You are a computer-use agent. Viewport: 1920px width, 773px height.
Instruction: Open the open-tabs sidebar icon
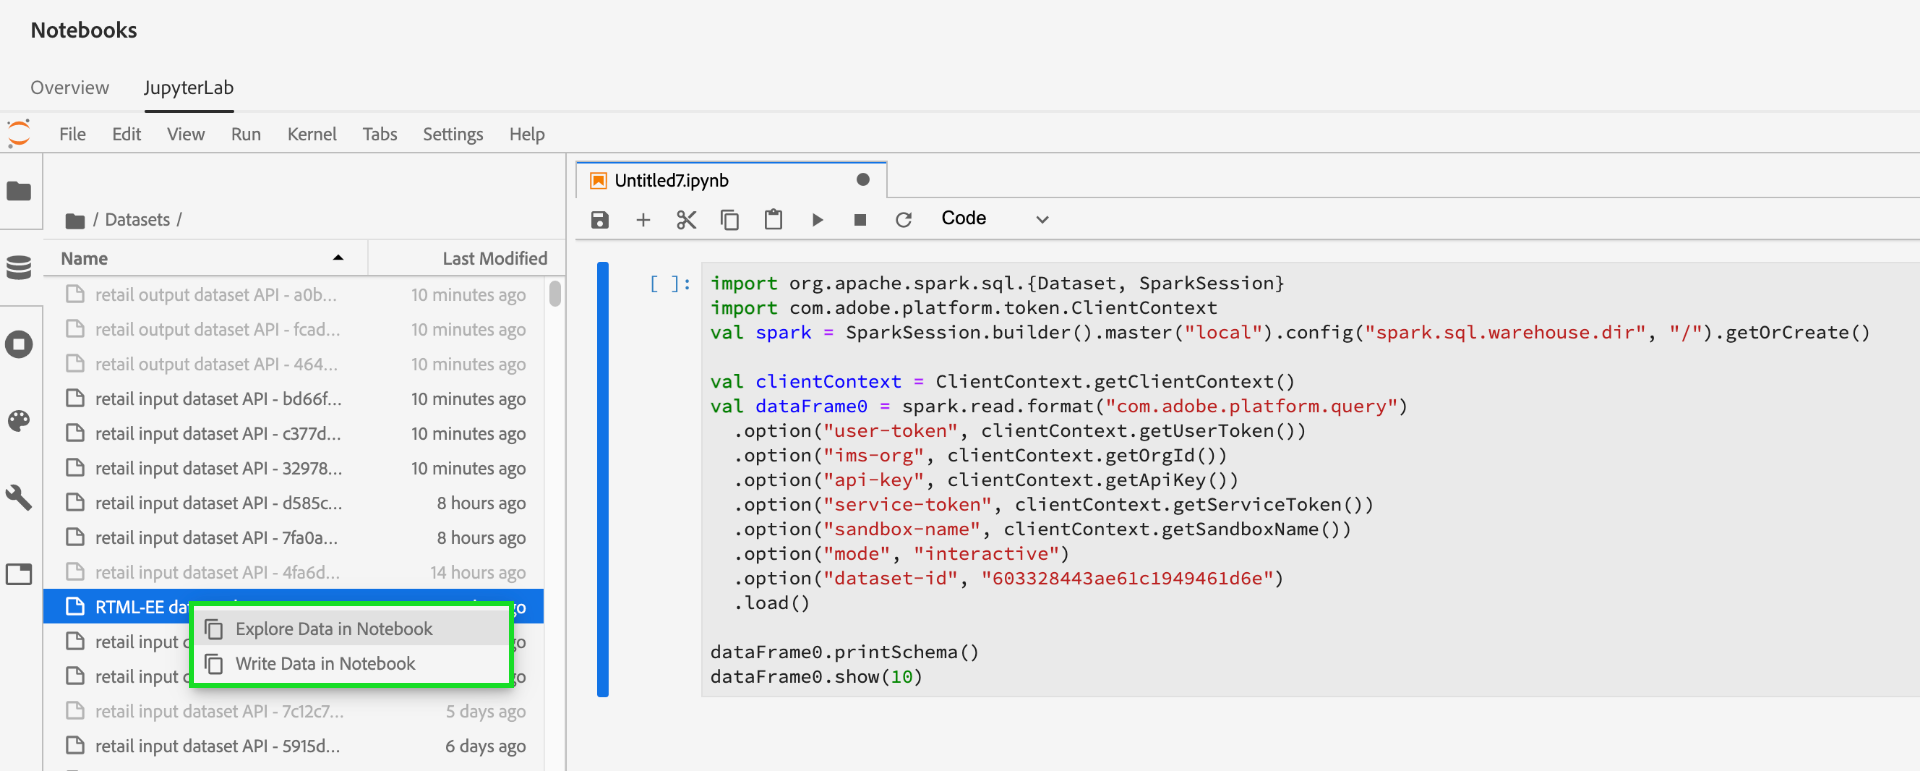click(19, 574)
